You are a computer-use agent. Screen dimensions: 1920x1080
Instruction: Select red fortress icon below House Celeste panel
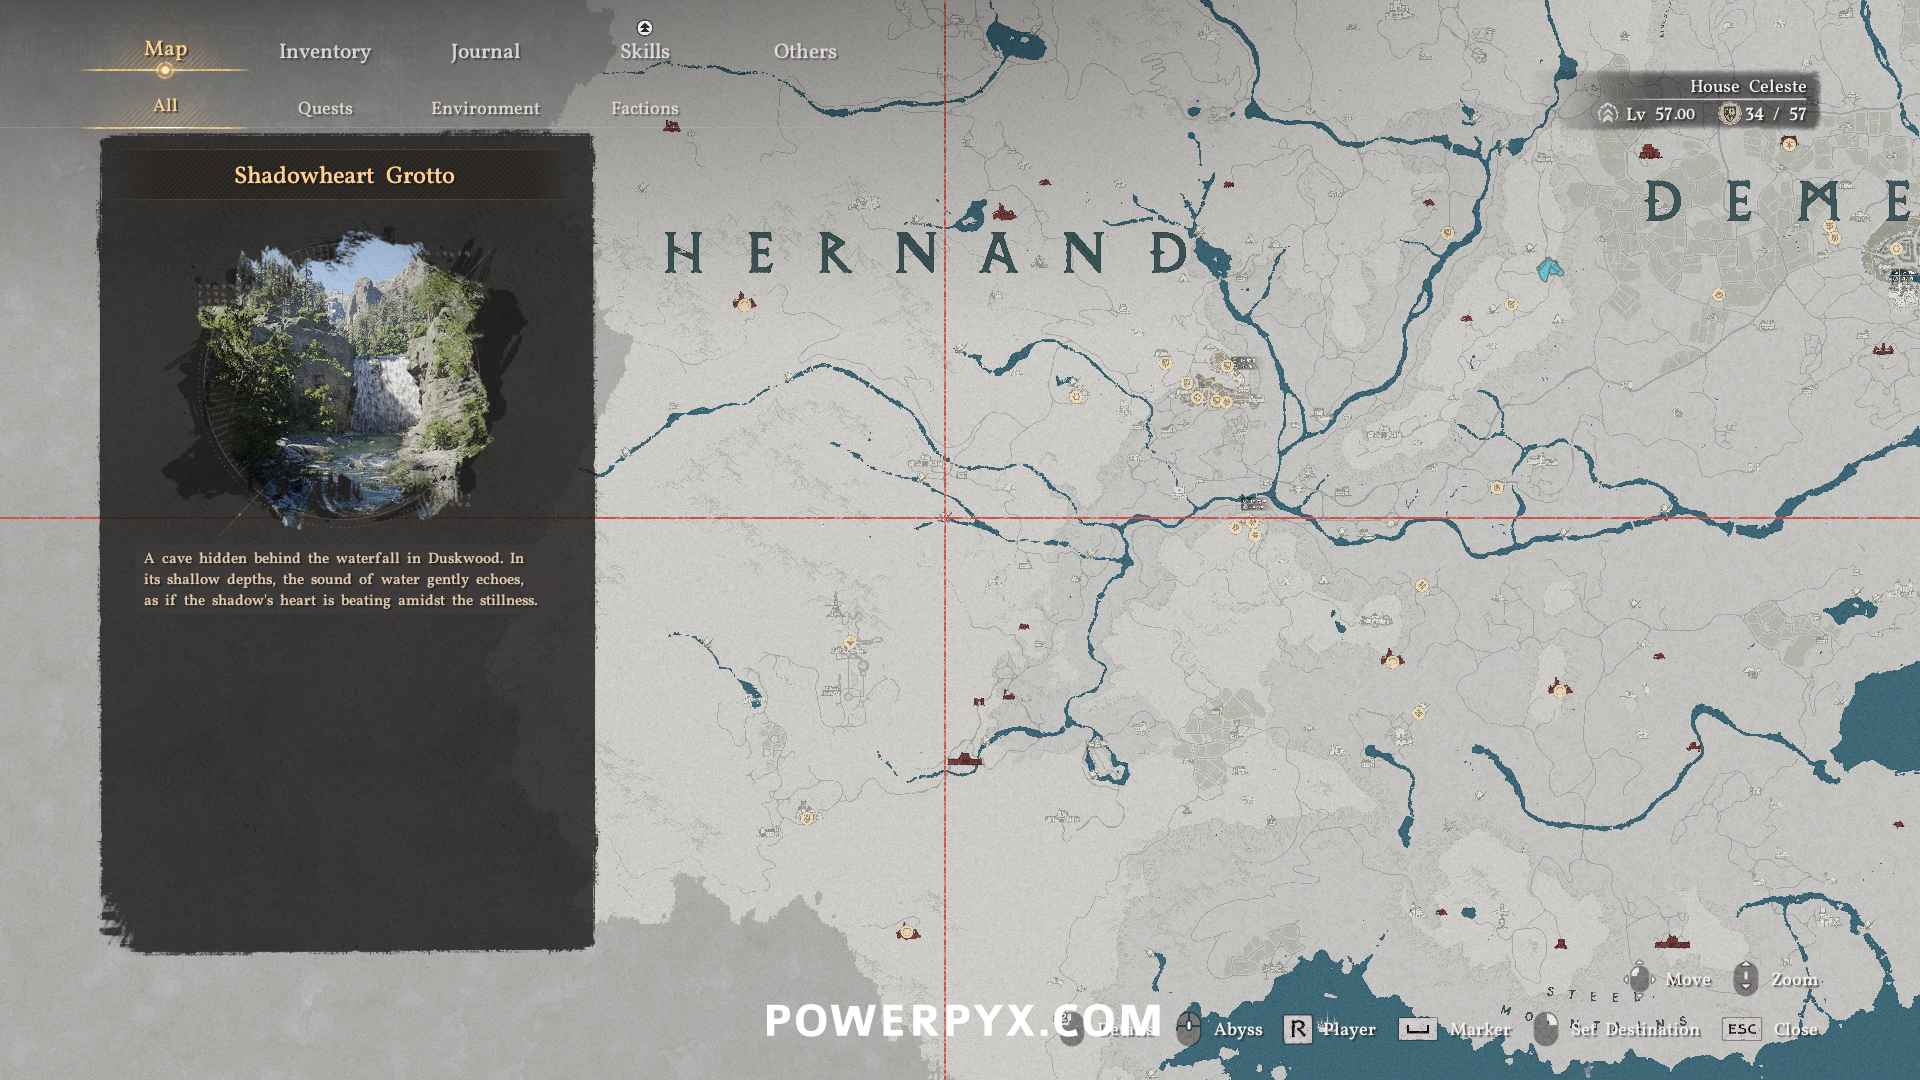pyautogui.click(x=1649, y=152)
